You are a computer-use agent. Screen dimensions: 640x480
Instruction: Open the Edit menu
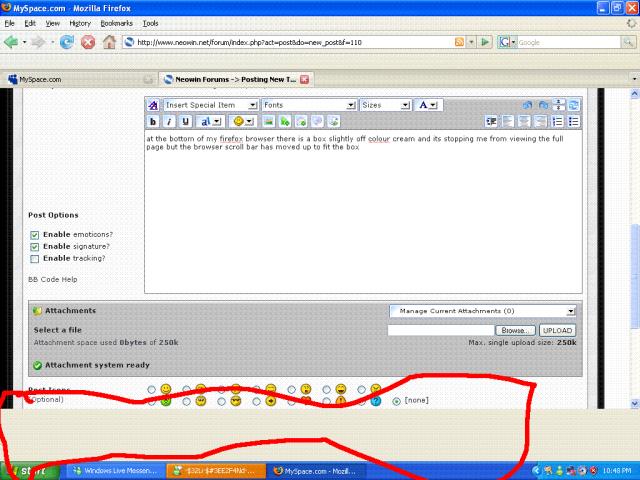(x=30, y=23)
